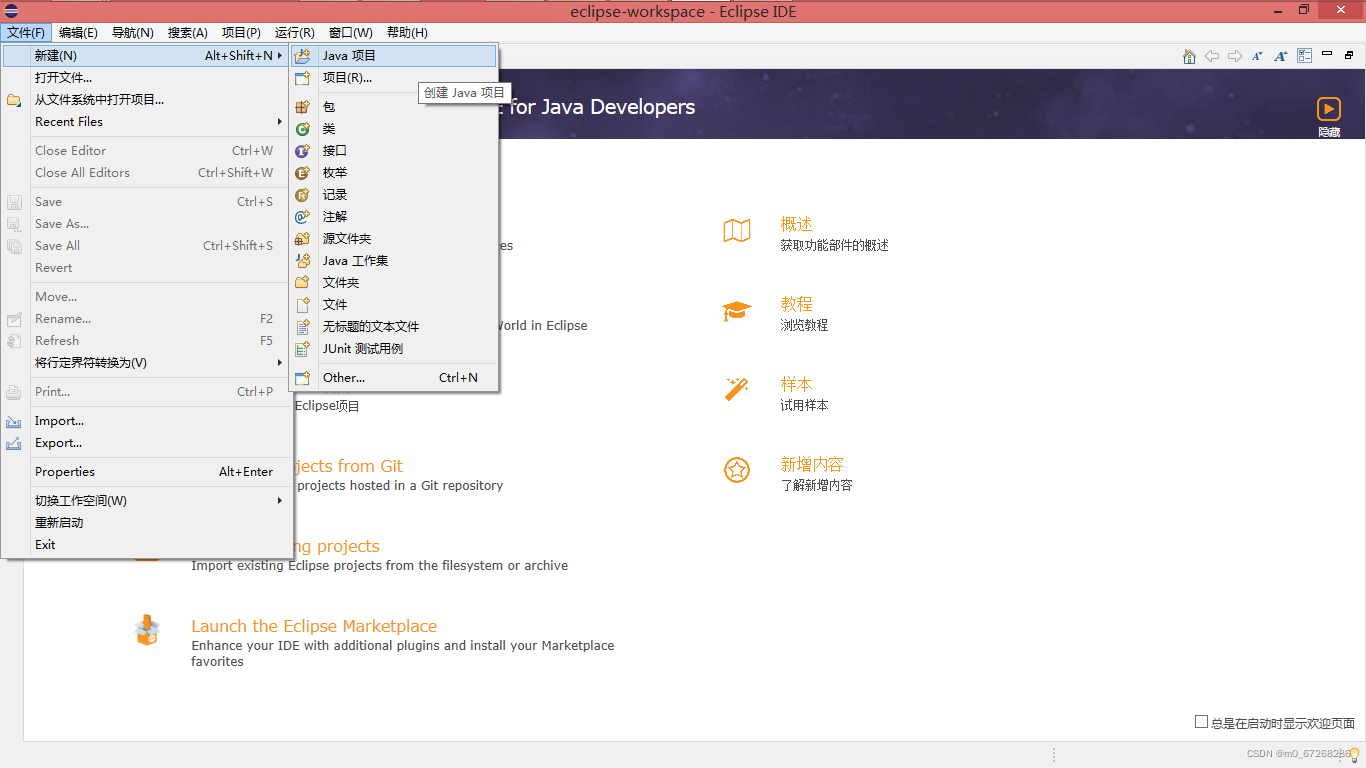
Task: Click the orange 隐藏 play icon
Action: point(1329,109)
